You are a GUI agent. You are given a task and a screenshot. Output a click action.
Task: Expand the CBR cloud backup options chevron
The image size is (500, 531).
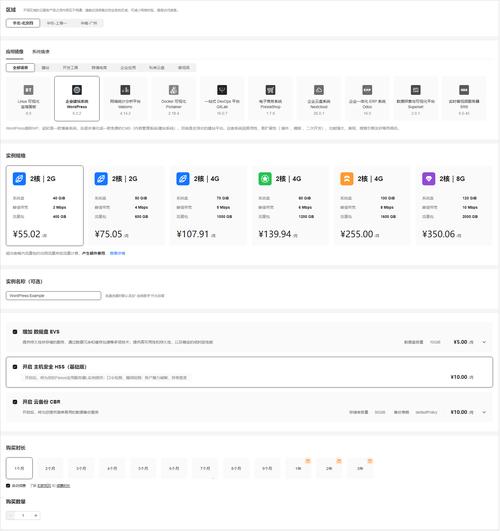coord(484,412)
